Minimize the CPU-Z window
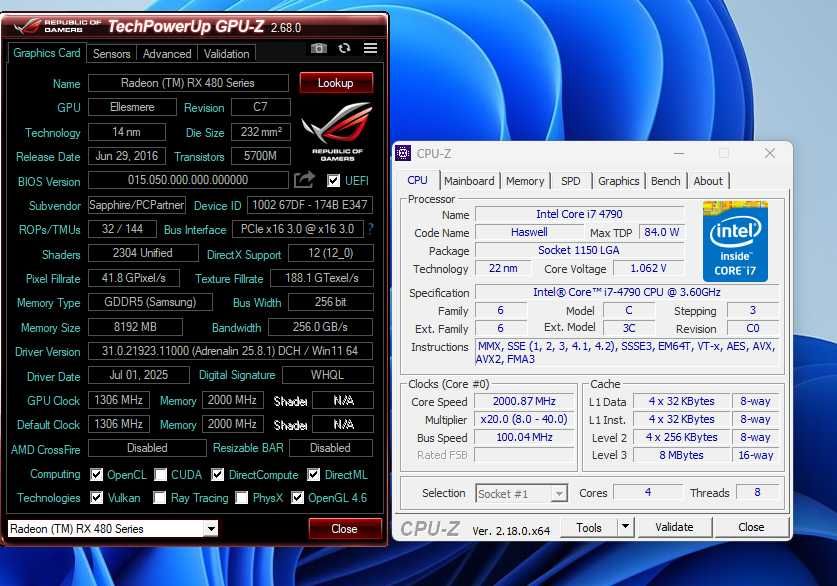 (679, 154)
